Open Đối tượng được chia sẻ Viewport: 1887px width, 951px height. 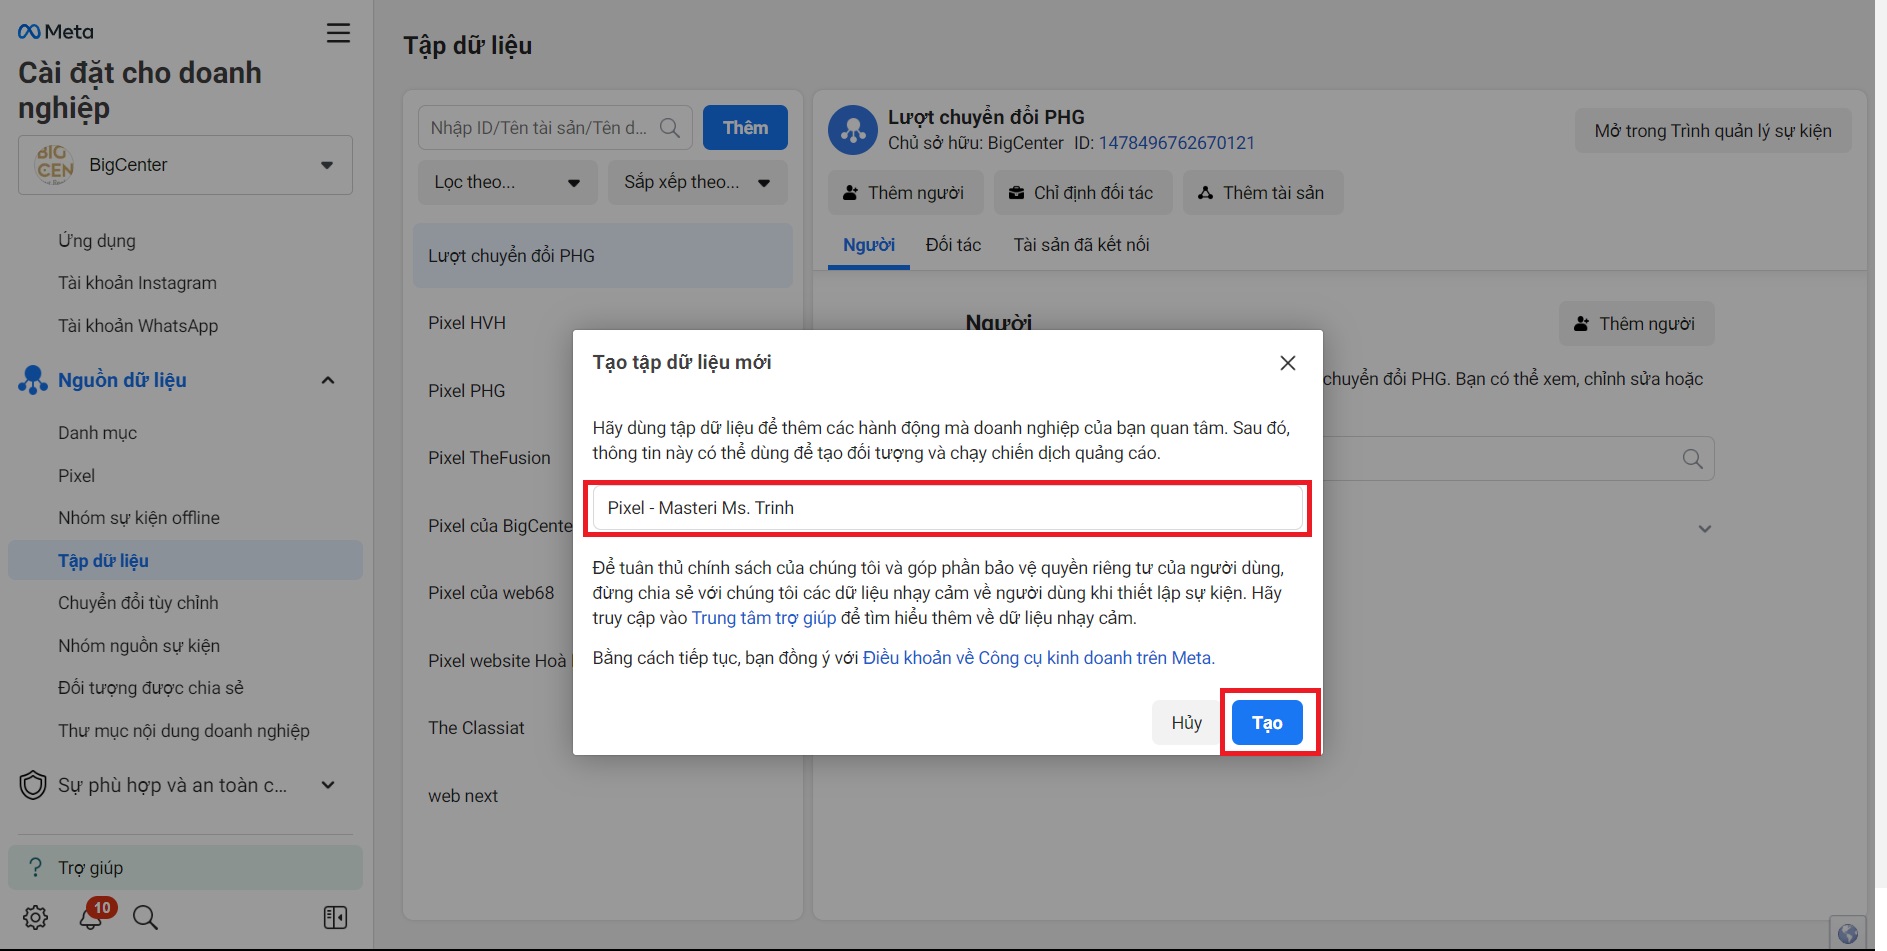(151, 688)
